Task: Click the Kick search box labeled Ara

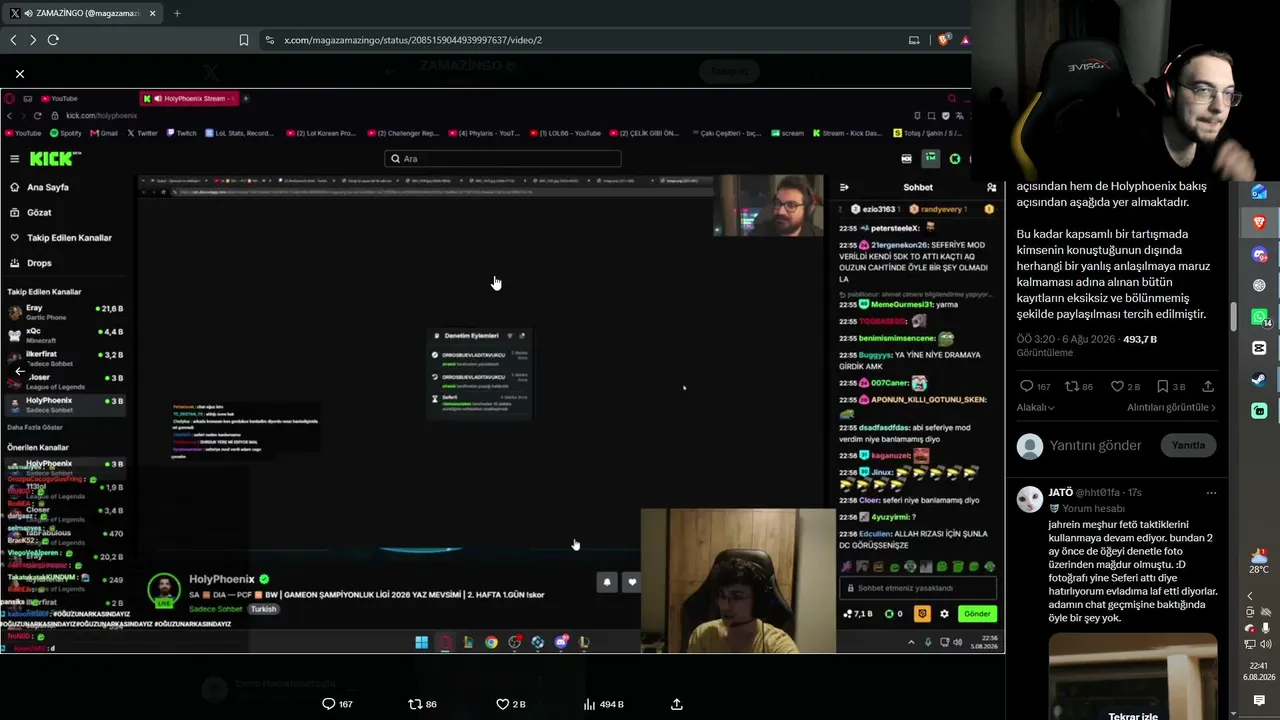Action: 502,159
